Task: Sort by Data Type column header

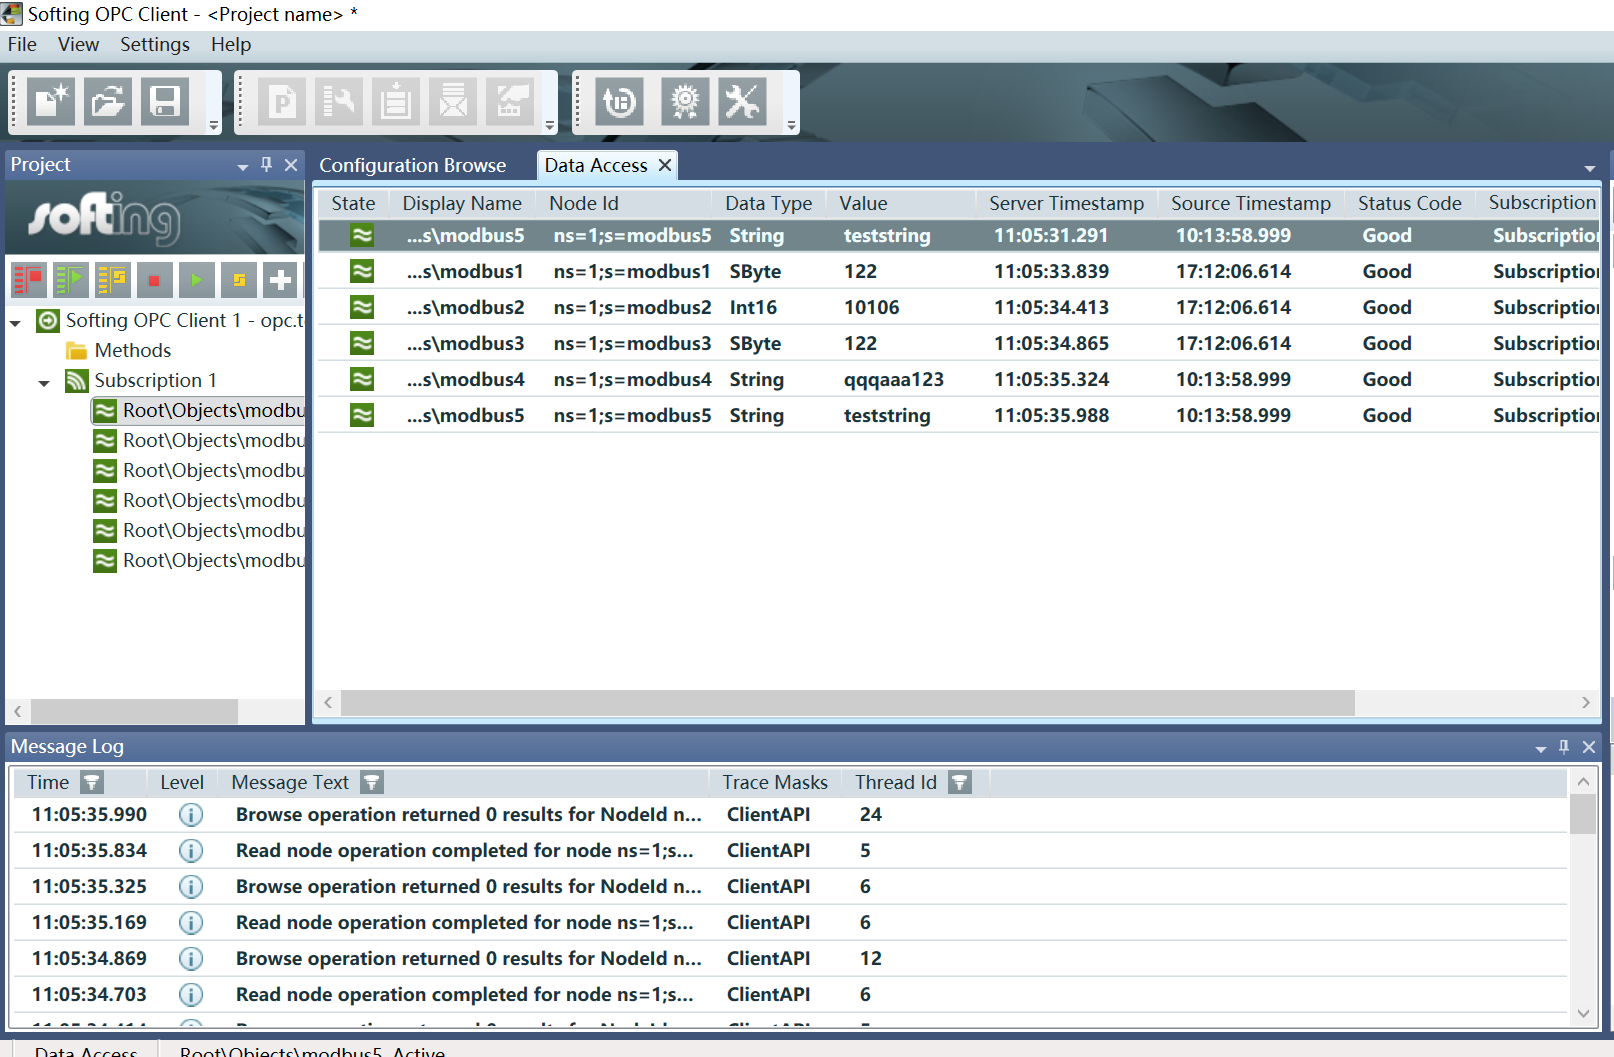Action: pyautogui.click(x=769, y=203)
